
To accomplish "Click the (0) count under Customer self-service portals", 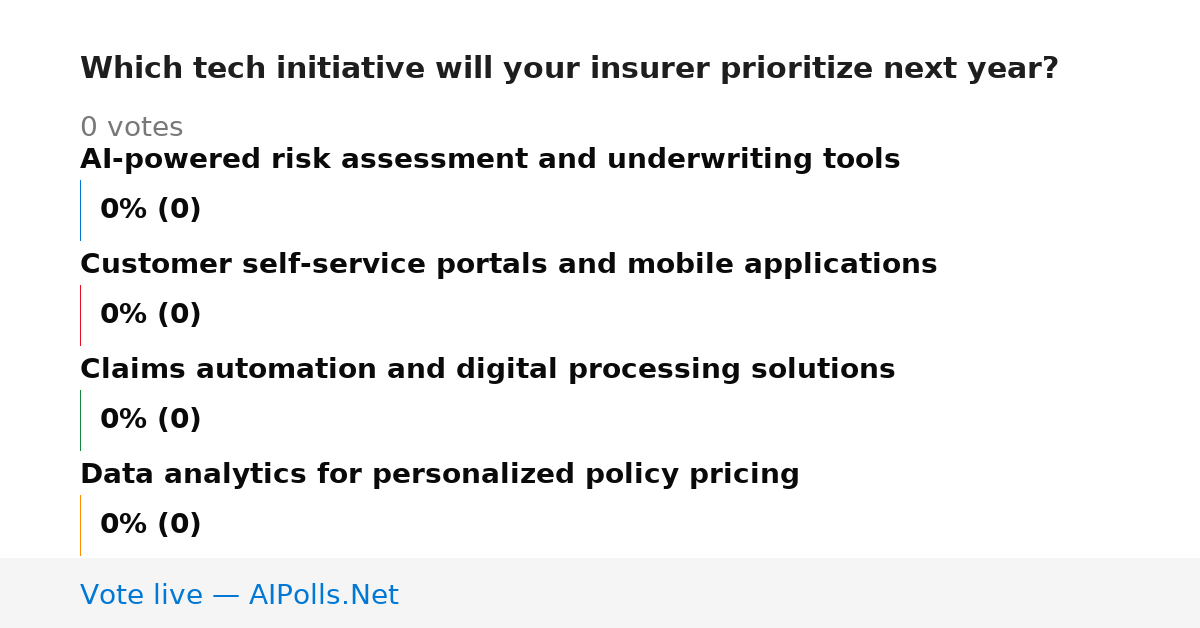I will pos(180,315).
